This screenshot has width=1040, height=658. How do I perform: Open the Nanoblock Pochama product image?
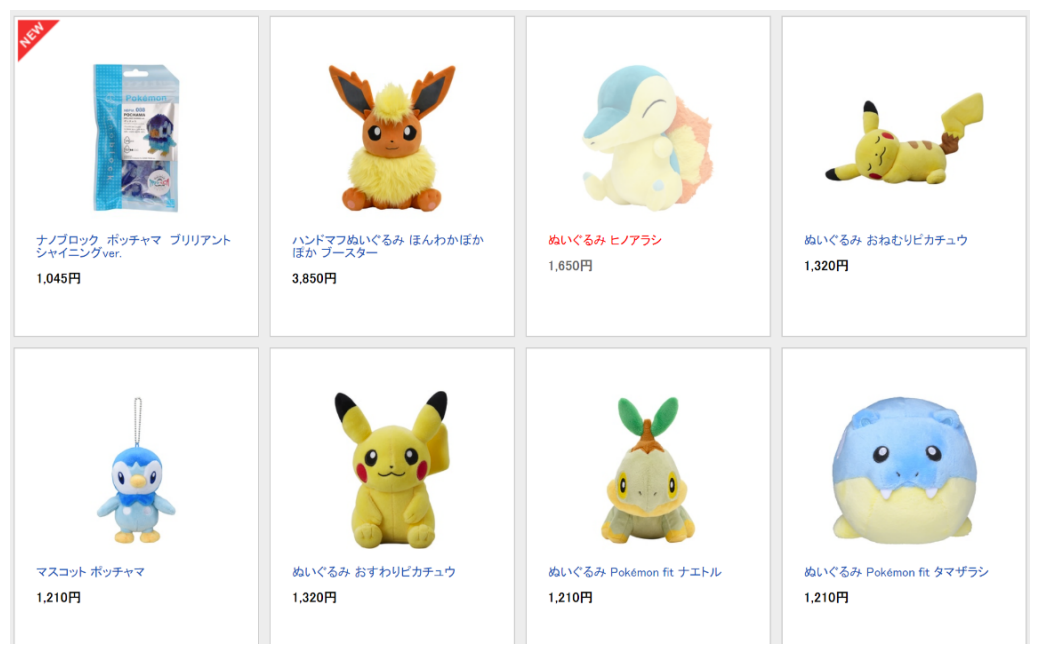click(136, 137)
